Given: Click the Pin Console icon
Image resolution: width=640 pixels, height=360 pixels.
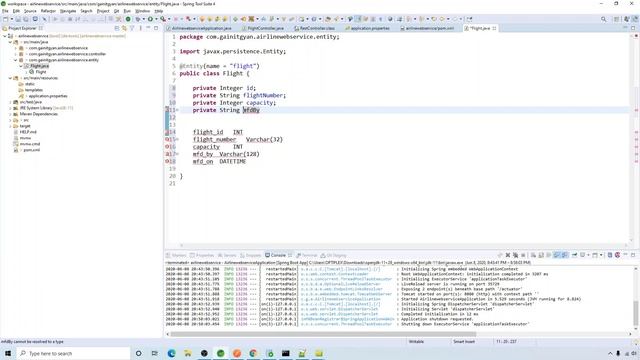Looking at the screenshot, I should point(574,255).
